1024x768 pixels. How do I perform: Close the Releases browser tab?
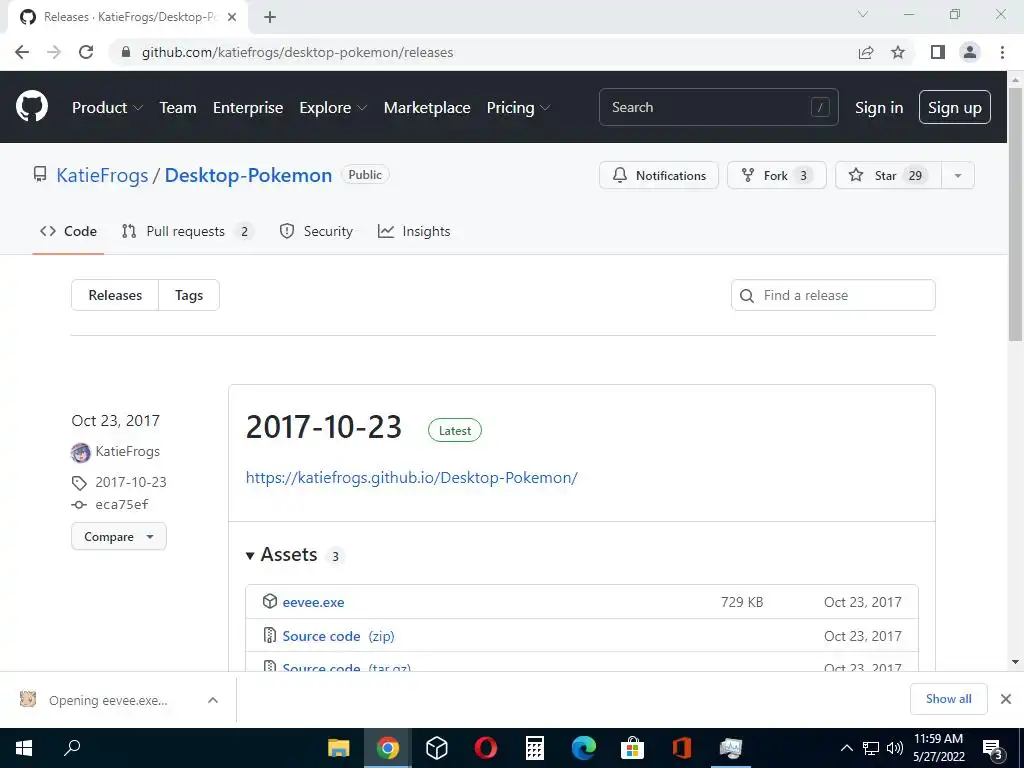pyautogui.click(x=232, y=17)
